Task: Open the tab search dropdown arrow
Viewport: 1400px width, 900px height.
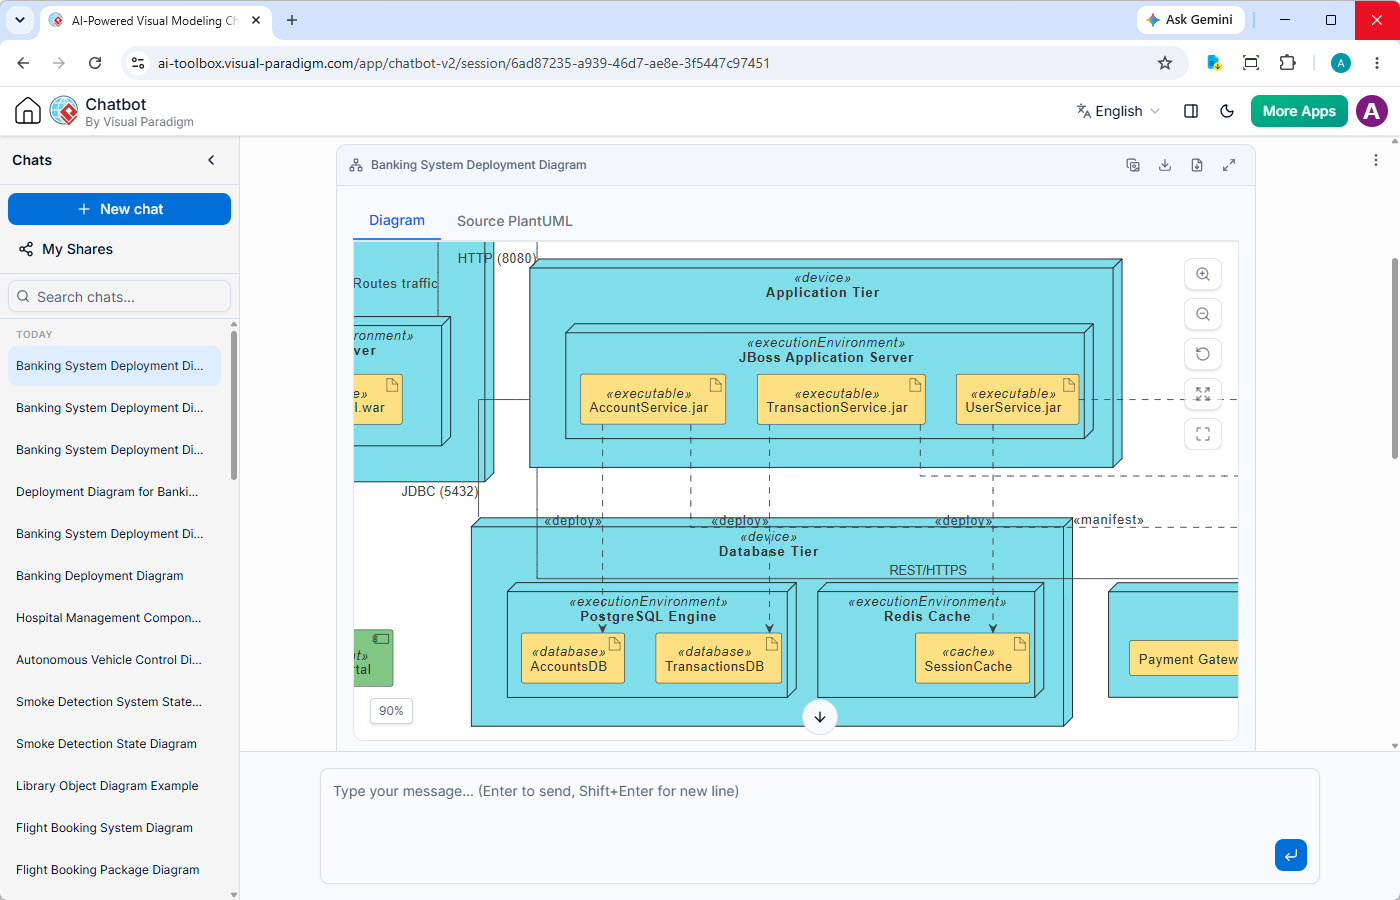Action: pos(20,20)
